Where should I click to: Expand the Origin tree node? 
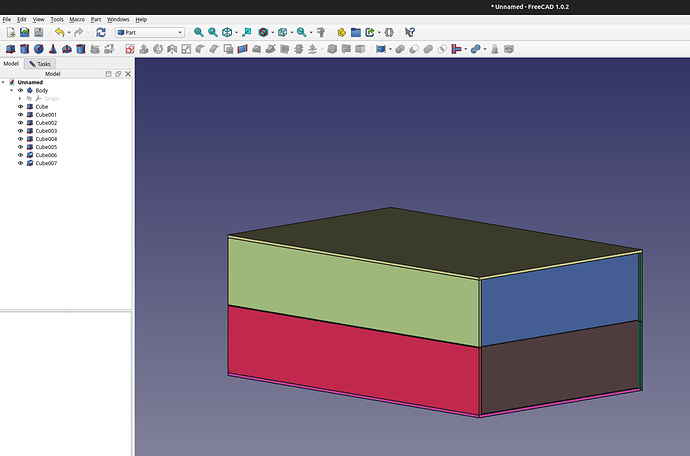[x=19, y=99]
